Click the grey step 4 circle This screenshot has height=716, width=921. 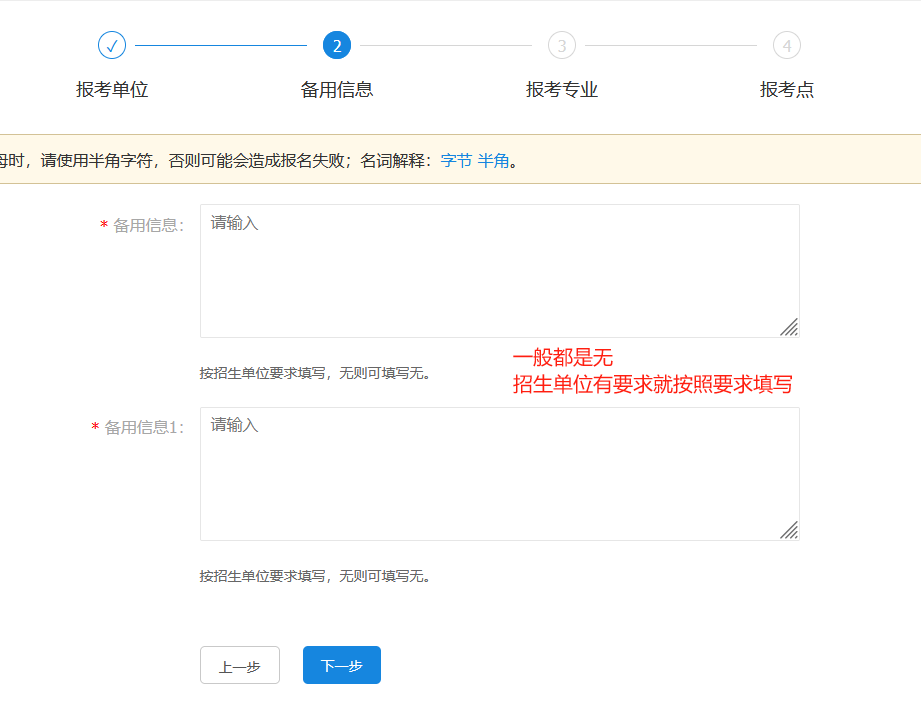[787, 45]
